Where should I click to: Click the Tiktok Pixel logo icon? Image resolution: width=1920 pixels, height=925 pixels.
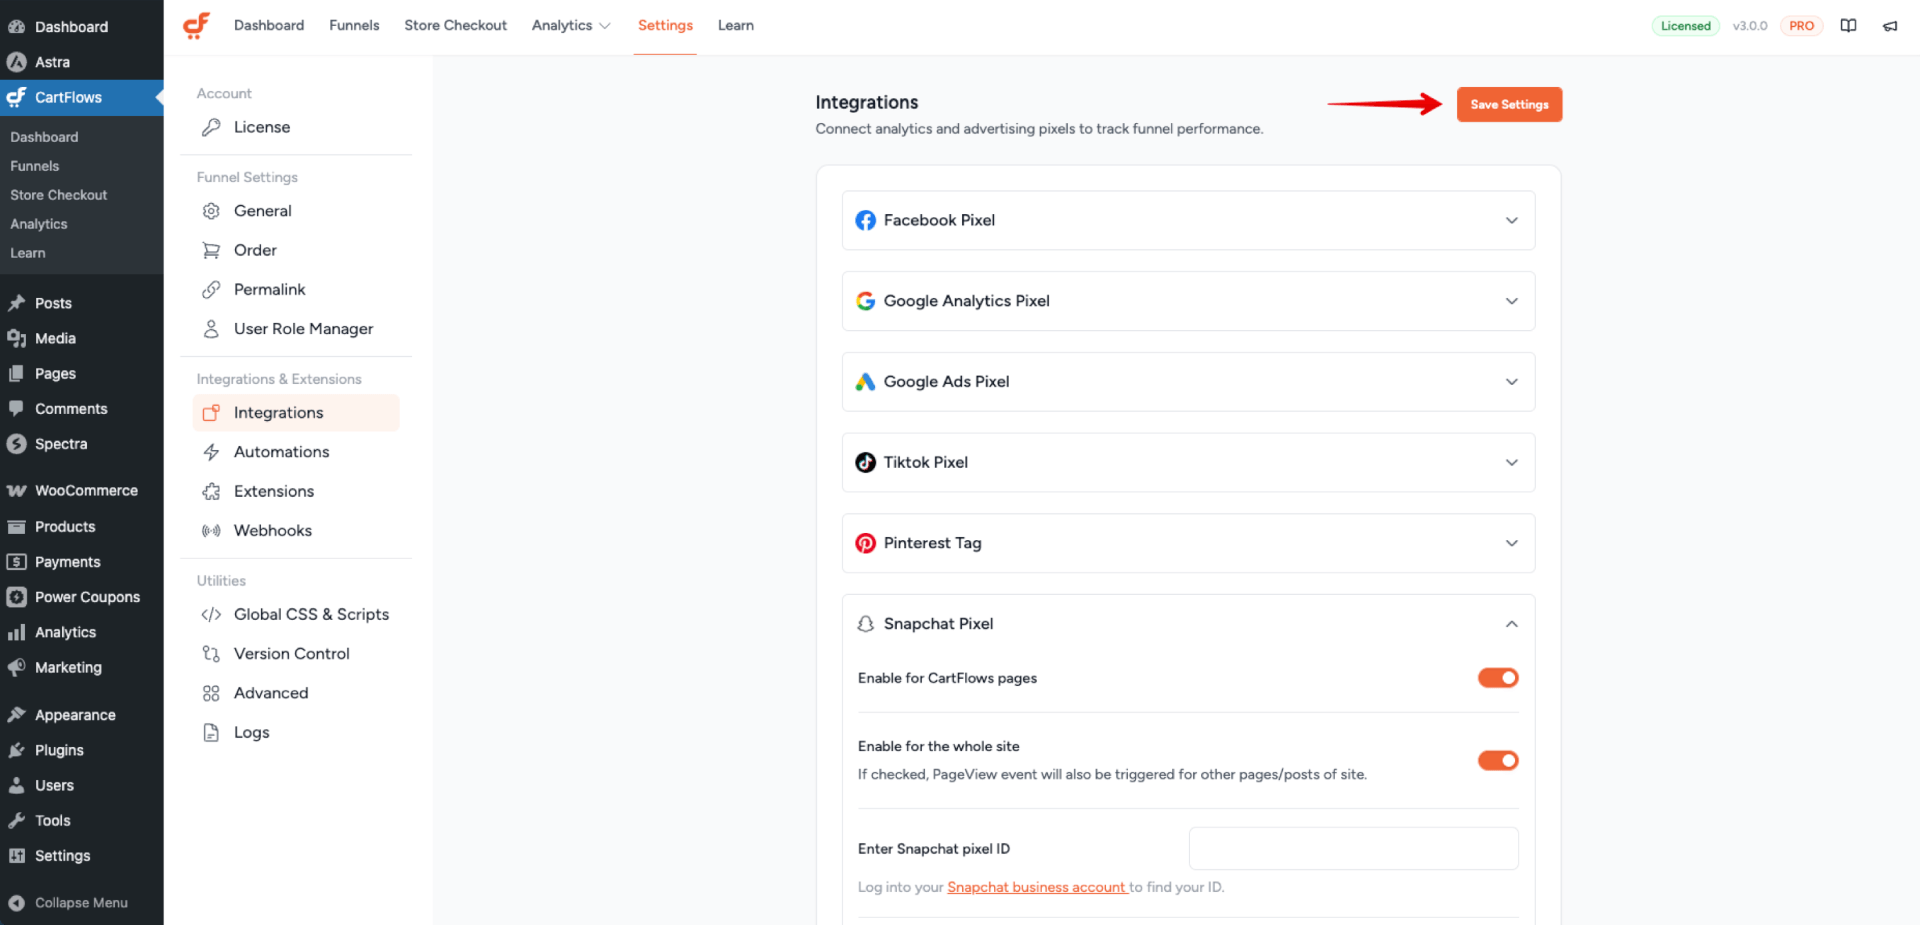(x=866, y=462)
